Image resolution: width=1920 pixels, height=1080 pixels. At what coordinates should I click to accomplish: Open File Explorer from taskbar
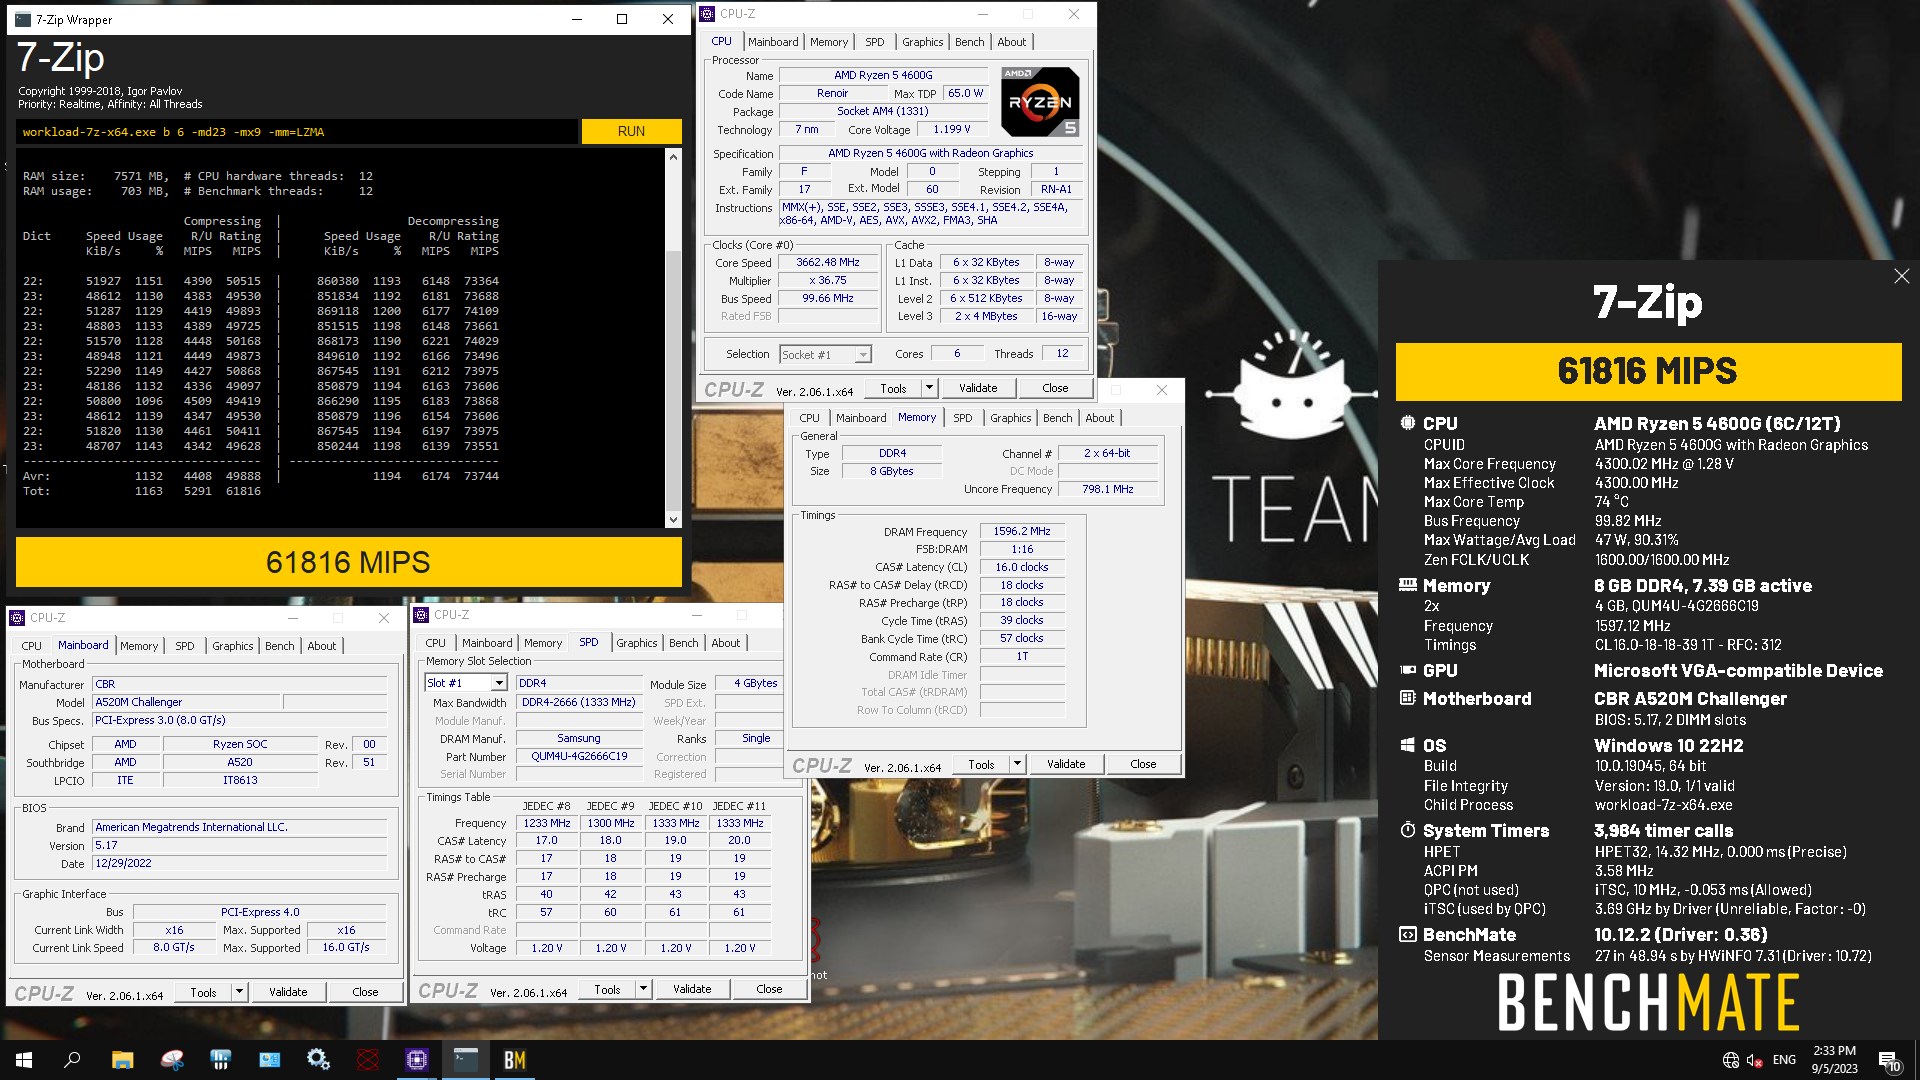tap(122, 1060)
